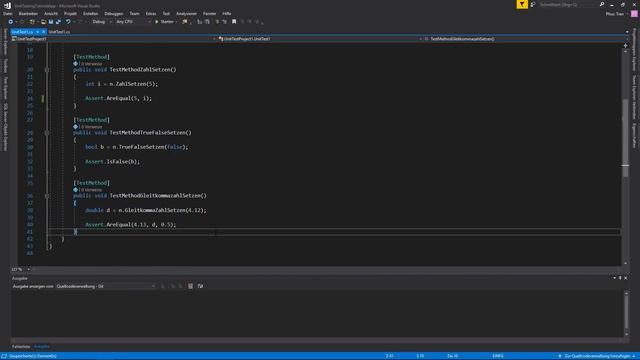This screenshot has height=360, width=640.
Task: Close the active UnitTest1.cs tab
Action: (x=44, y=31)
